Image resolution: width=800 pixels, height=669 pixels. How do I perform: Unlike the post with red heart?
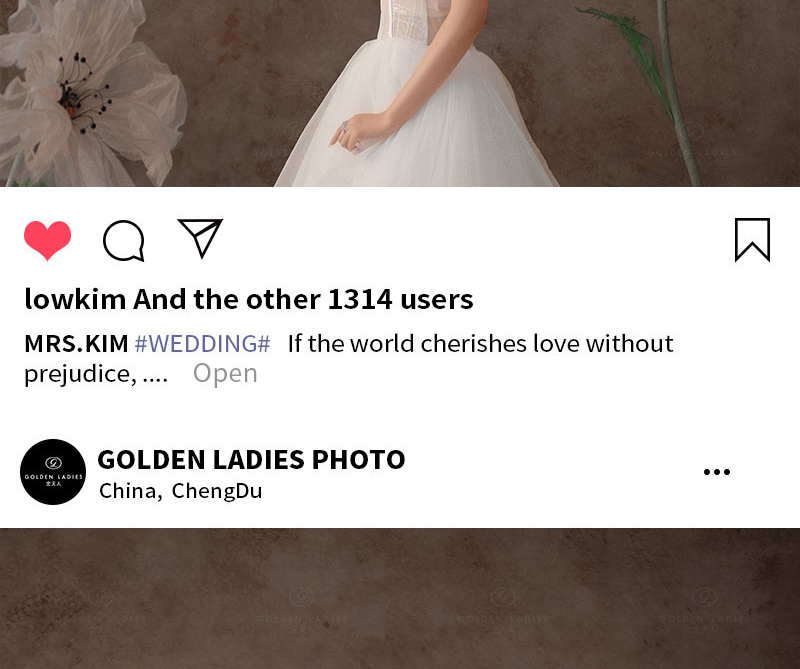[x=47, y=240]
